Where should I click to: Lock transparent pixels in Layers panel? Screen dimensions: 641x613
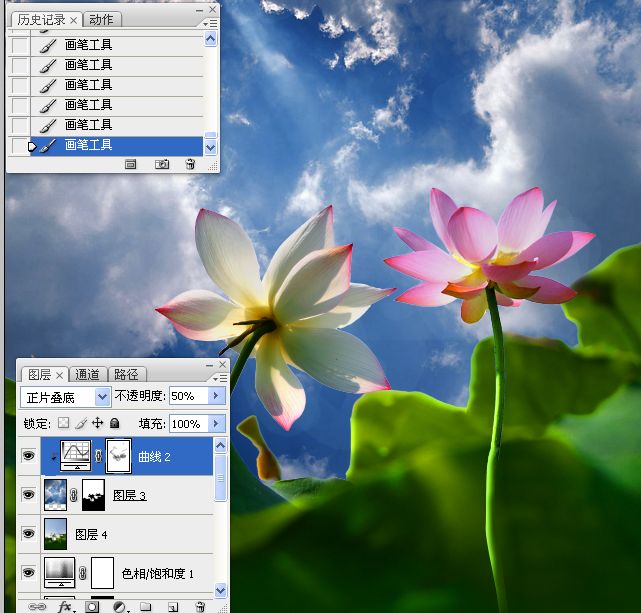click(x=63, y=423)
